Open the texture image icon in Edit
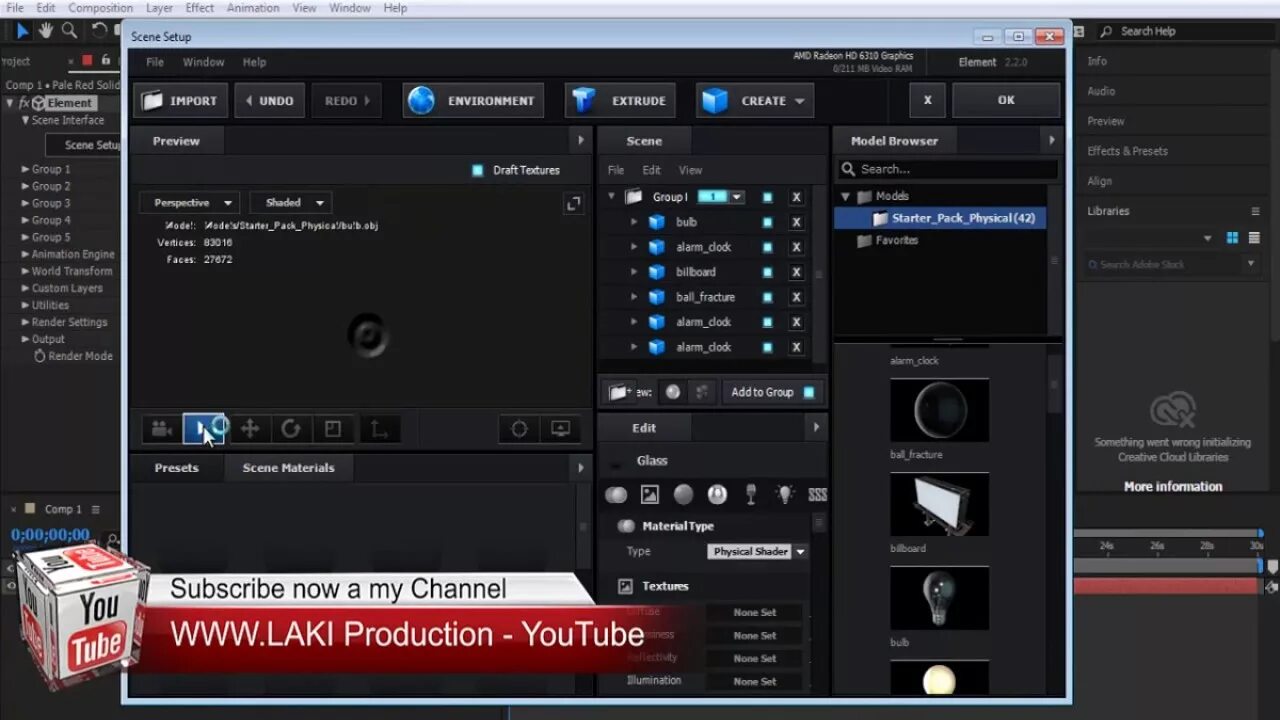Viewport: 1280px width, 720px height. pyautogui.click(x=650, y=494)
